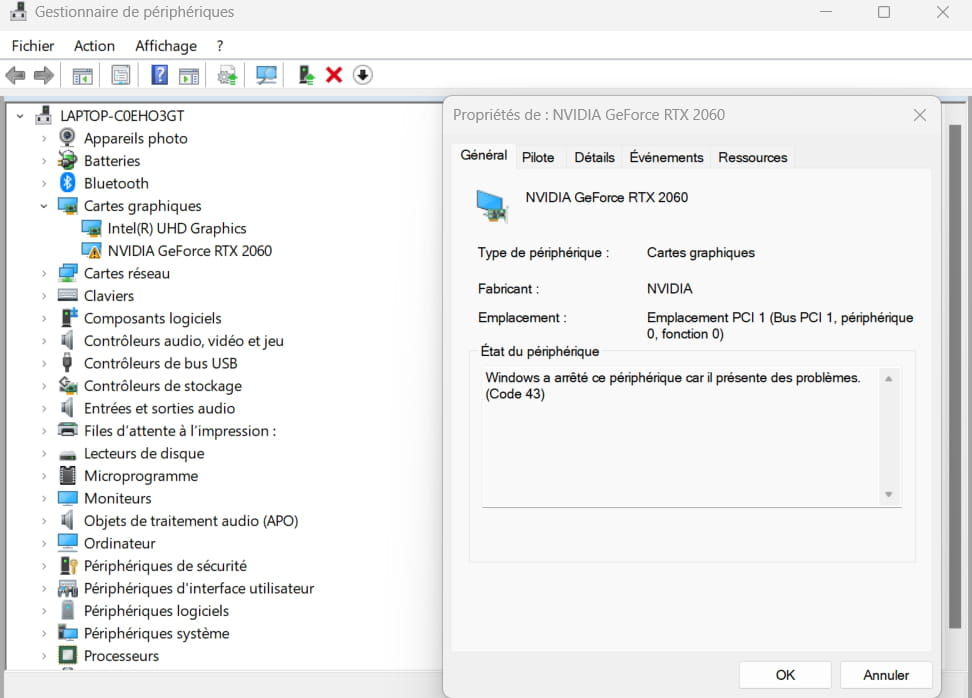Select NVIDIA GeForce RTX 2060 warning icon
The height and width of the screenshot is (698, 972).
click(91, 250)
